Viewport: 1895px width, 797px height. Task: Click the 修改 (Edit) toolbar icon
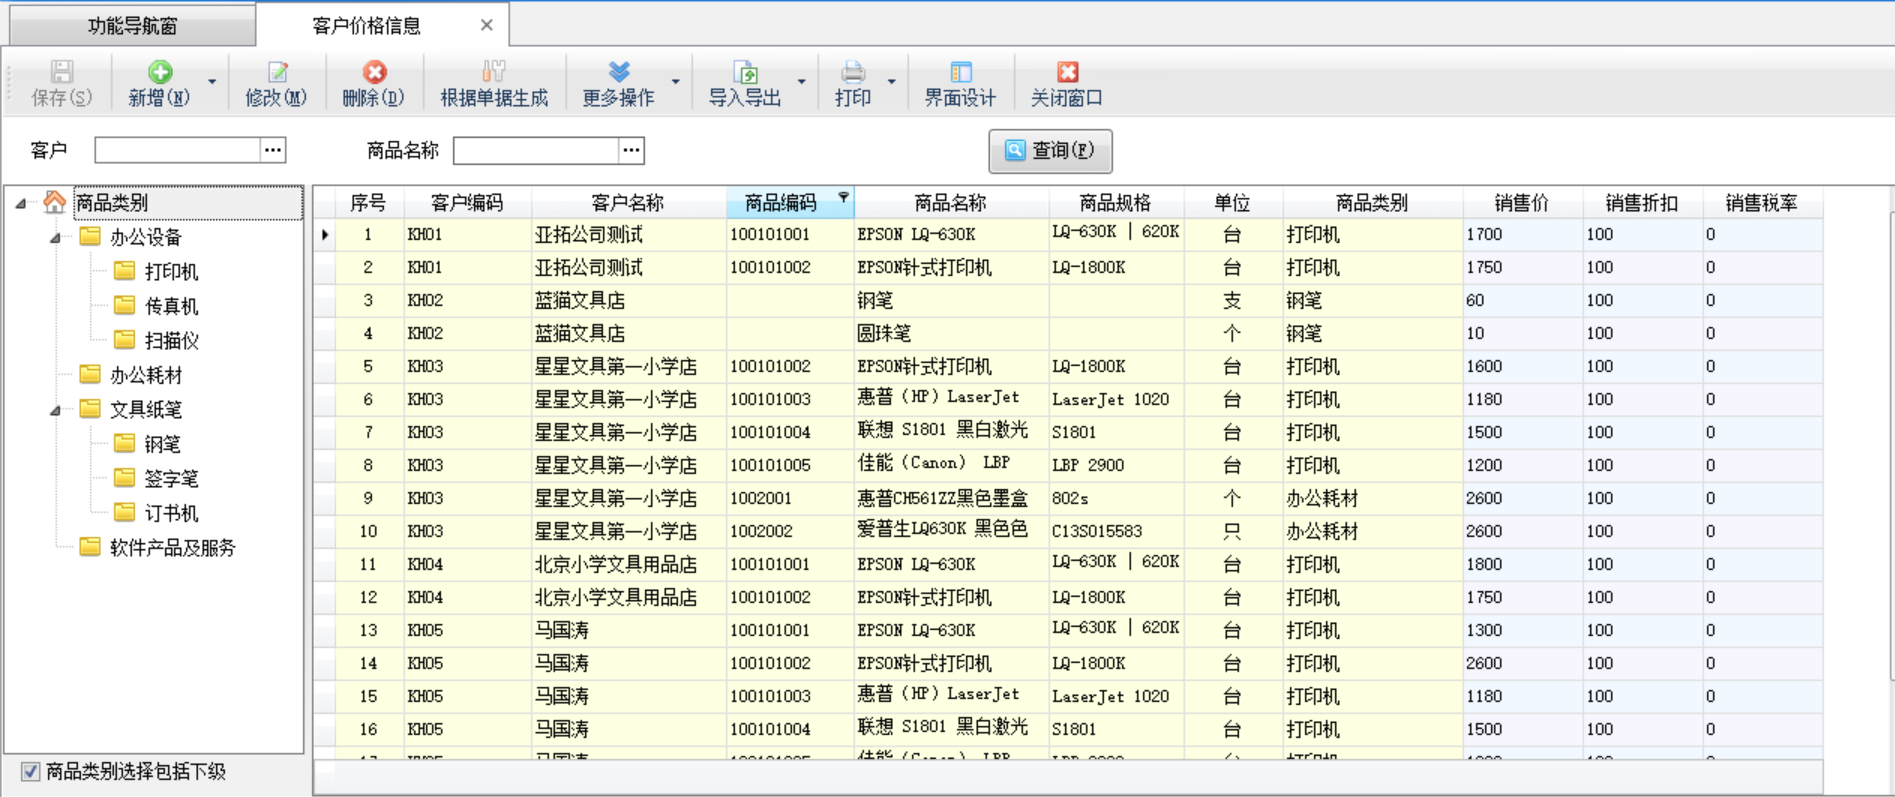[276, 72]
